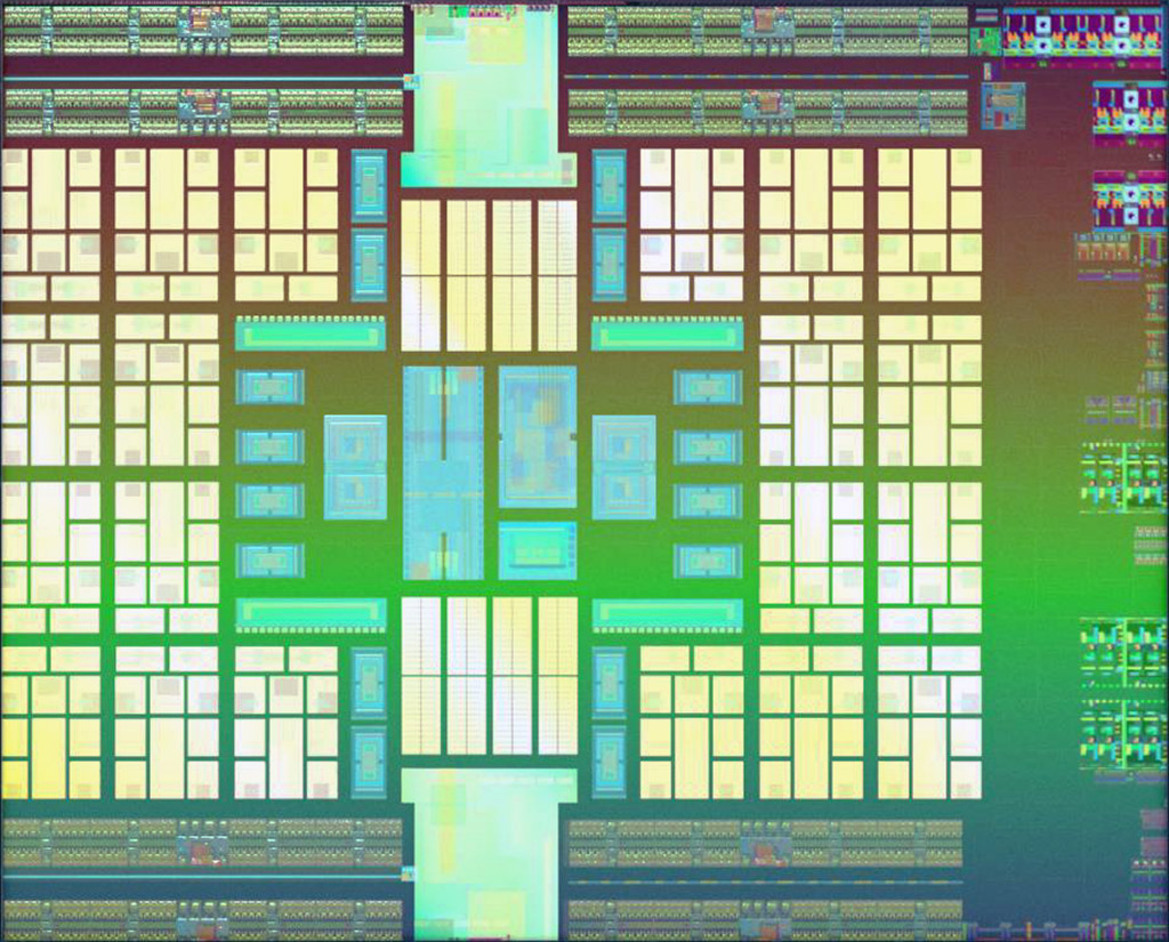Click the long teal bar upper-right of center
Screen dimensions: 1169x942
[x=667, y=333]
